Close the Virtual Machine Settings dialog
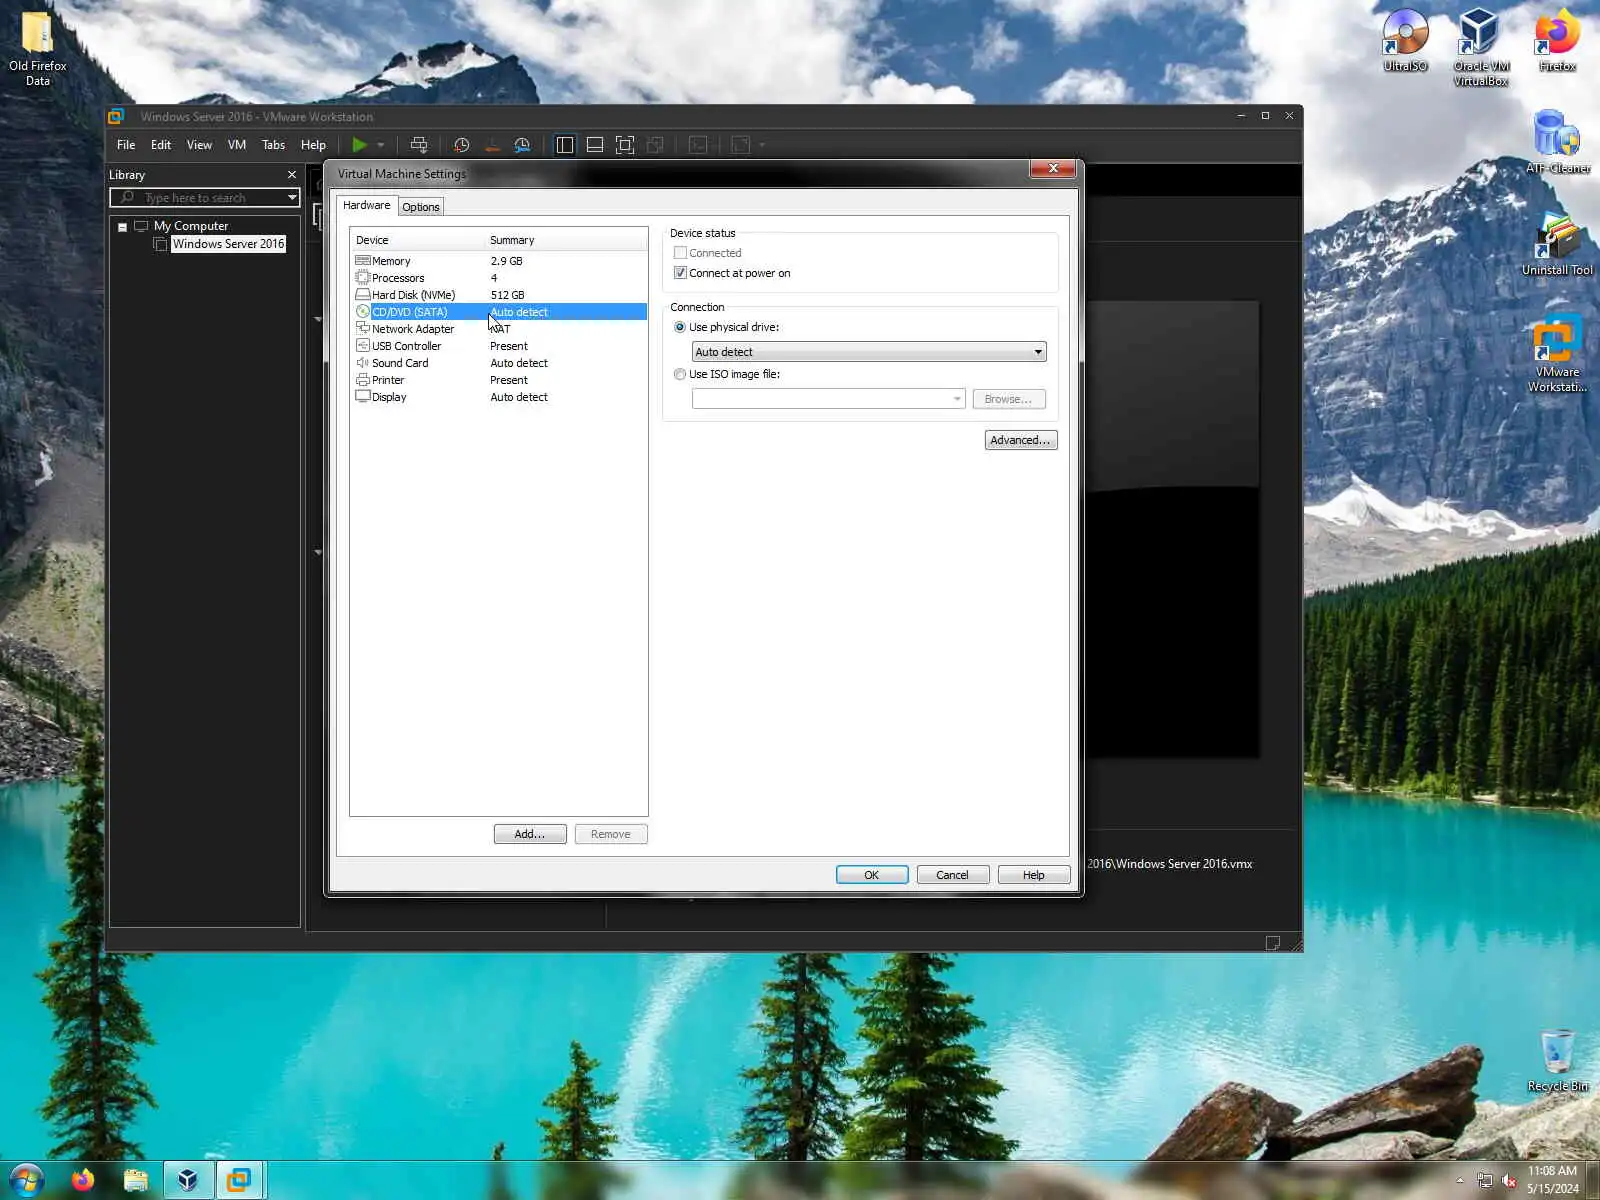This screenshot has width=1600, height=1200. (x=1053, y=169)
